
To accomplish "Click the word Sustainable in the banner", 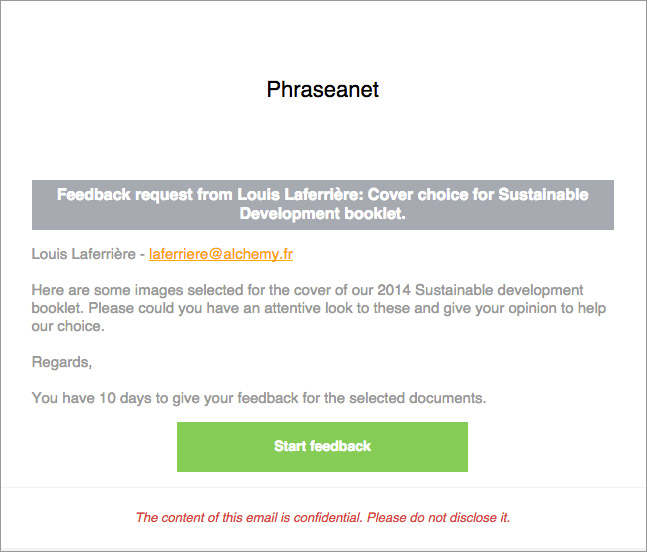I will pos(543,194).
